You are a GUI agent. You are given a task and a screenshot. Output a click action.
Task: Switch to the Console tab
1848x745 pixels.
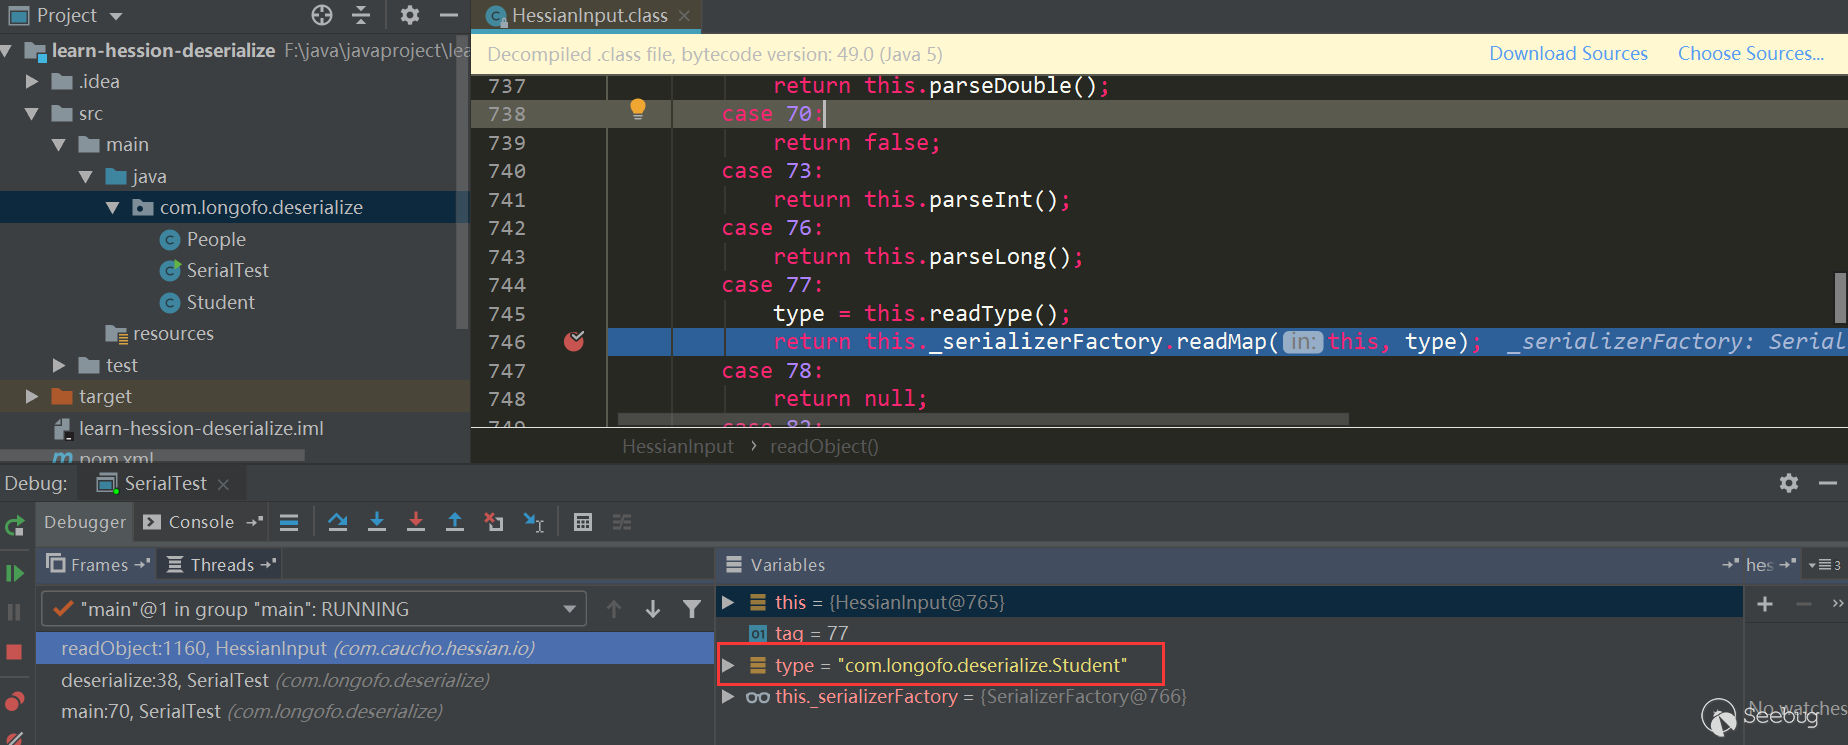[x=202, y=522]
